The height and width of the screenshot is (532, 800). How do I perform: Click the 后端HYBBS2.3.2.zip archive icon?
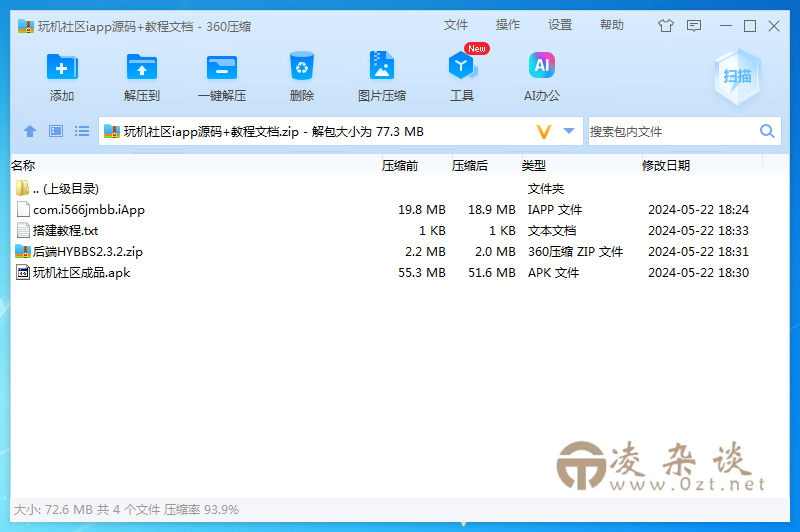coord(23,251)
